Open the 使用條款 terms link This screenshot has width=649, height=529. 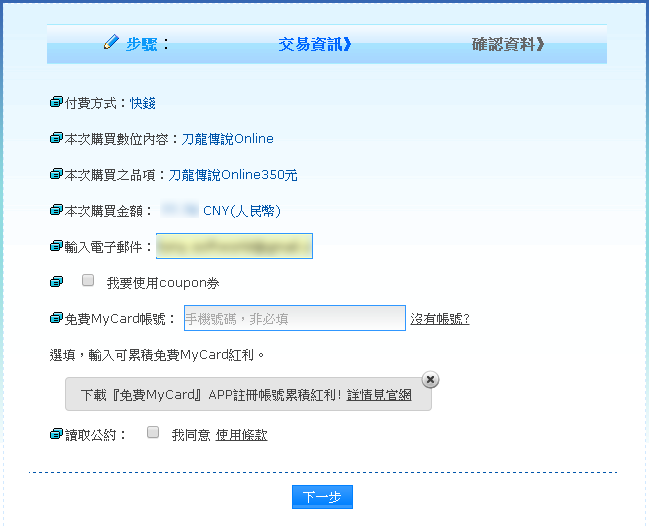241,435
